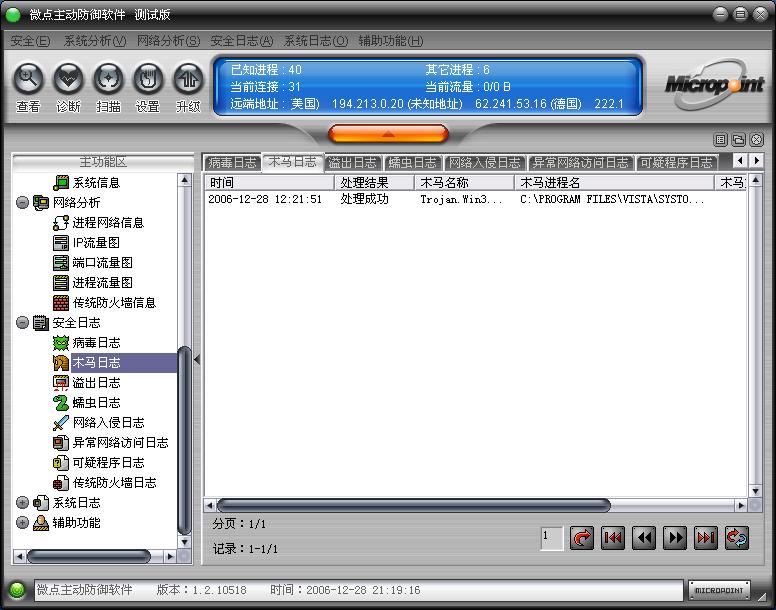Collapse the 安全日志 tree node
The width and height of the screenshot is (776, 610).
tap(22, 323)
